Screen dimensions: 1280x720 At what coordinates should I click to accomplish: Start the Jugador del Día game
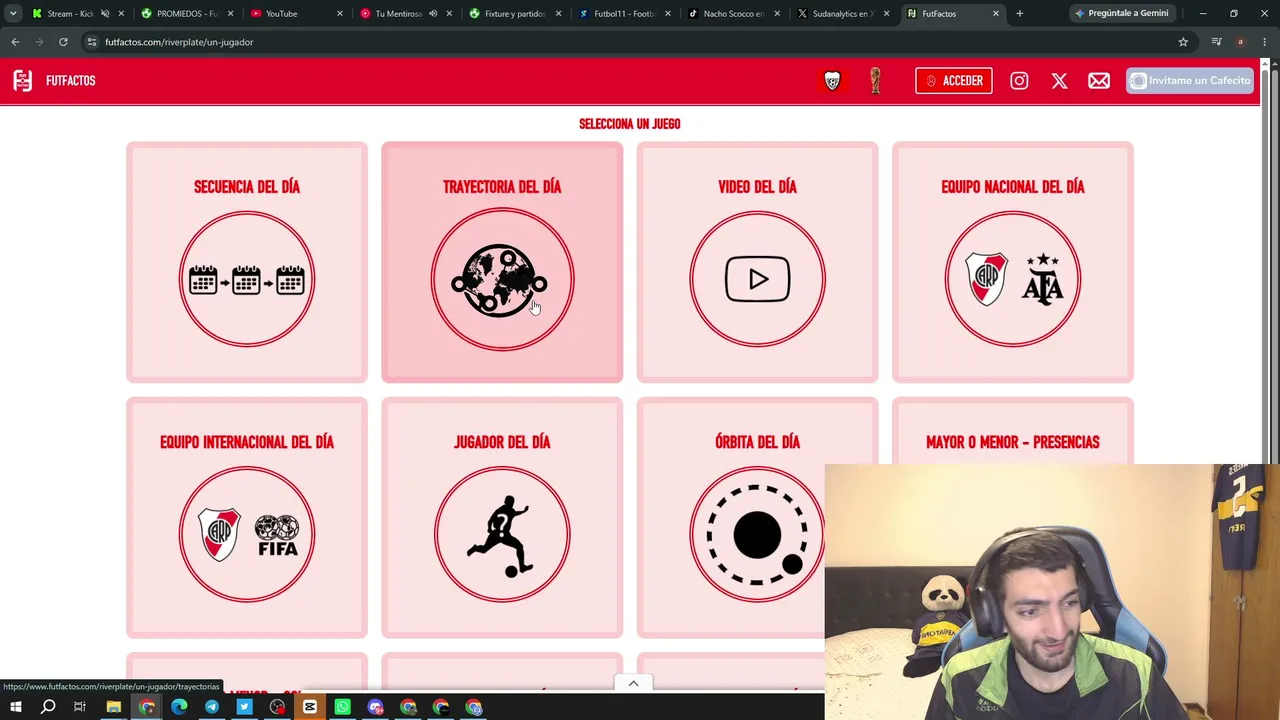tap(502, 517)
